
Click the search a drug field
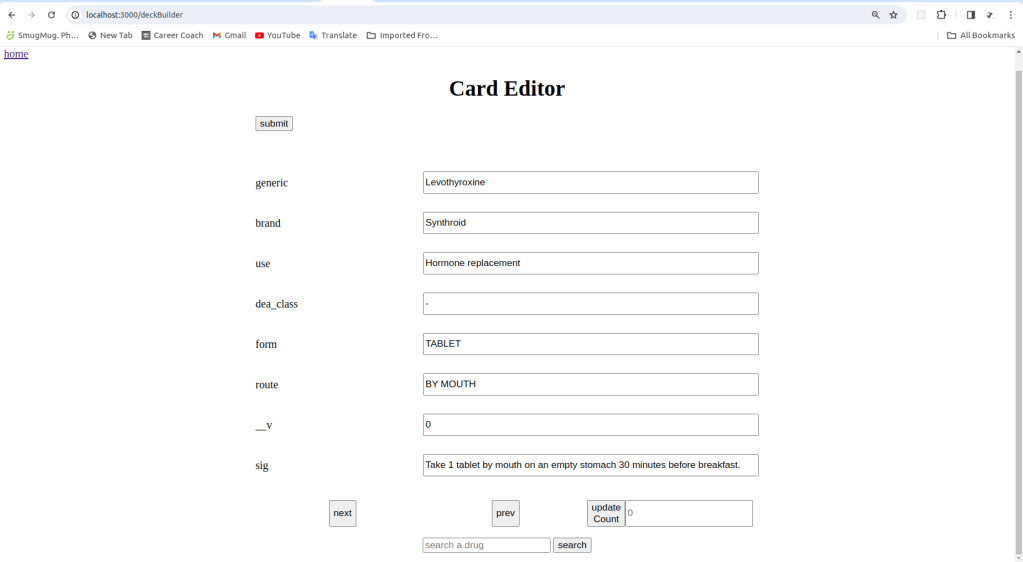(486, 545)
